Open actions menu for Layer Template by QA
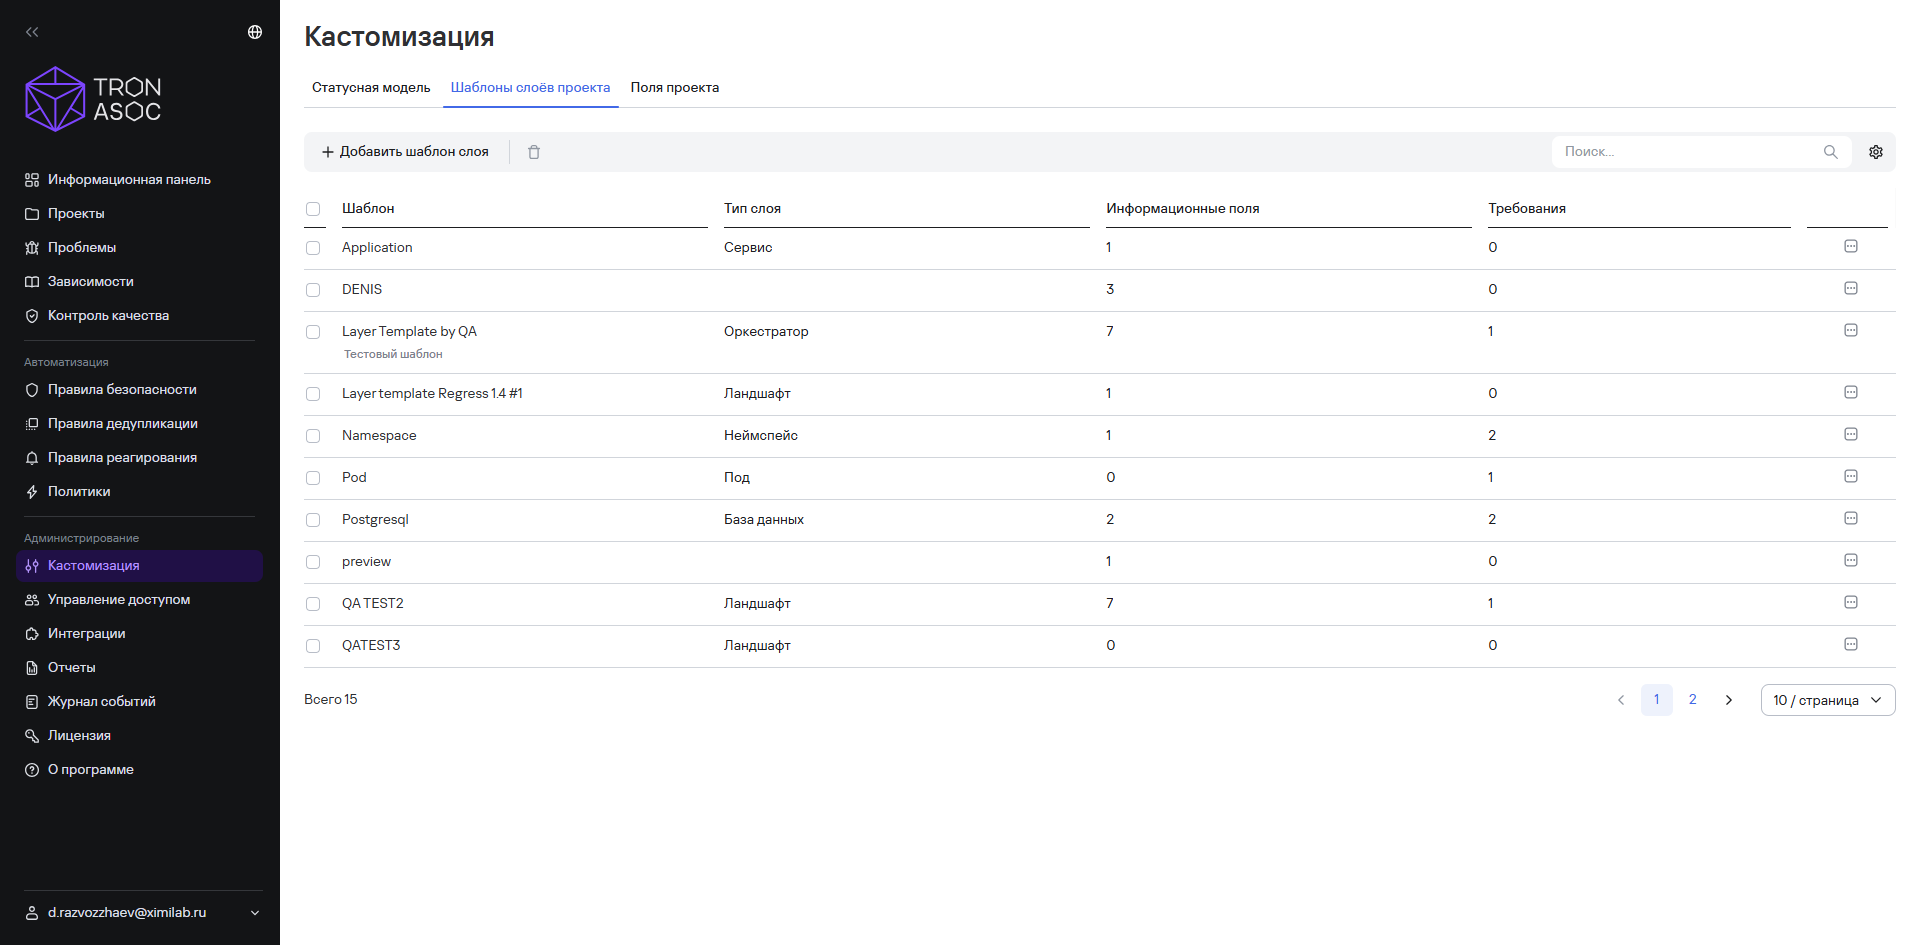 [x=1851, y=330]
